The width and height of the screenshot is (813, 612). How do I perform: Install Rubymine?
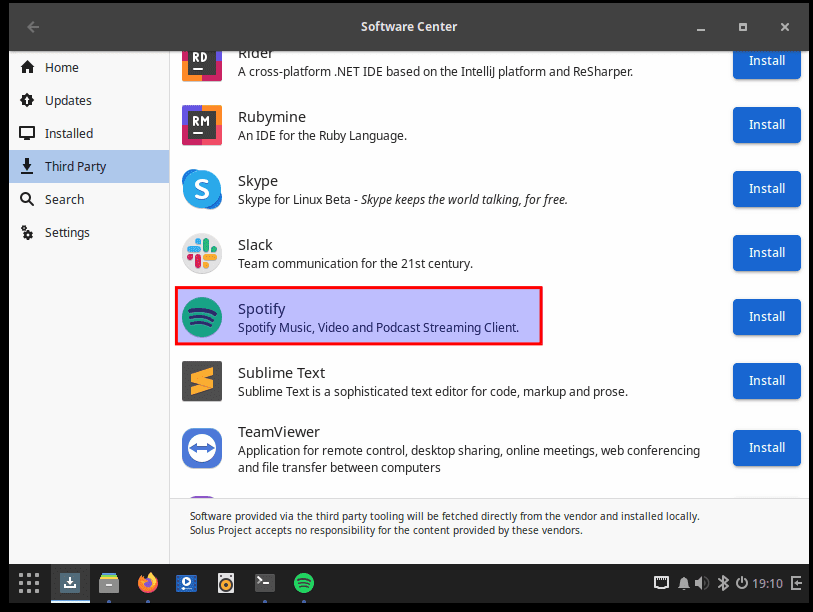click(x=766, y=125)
